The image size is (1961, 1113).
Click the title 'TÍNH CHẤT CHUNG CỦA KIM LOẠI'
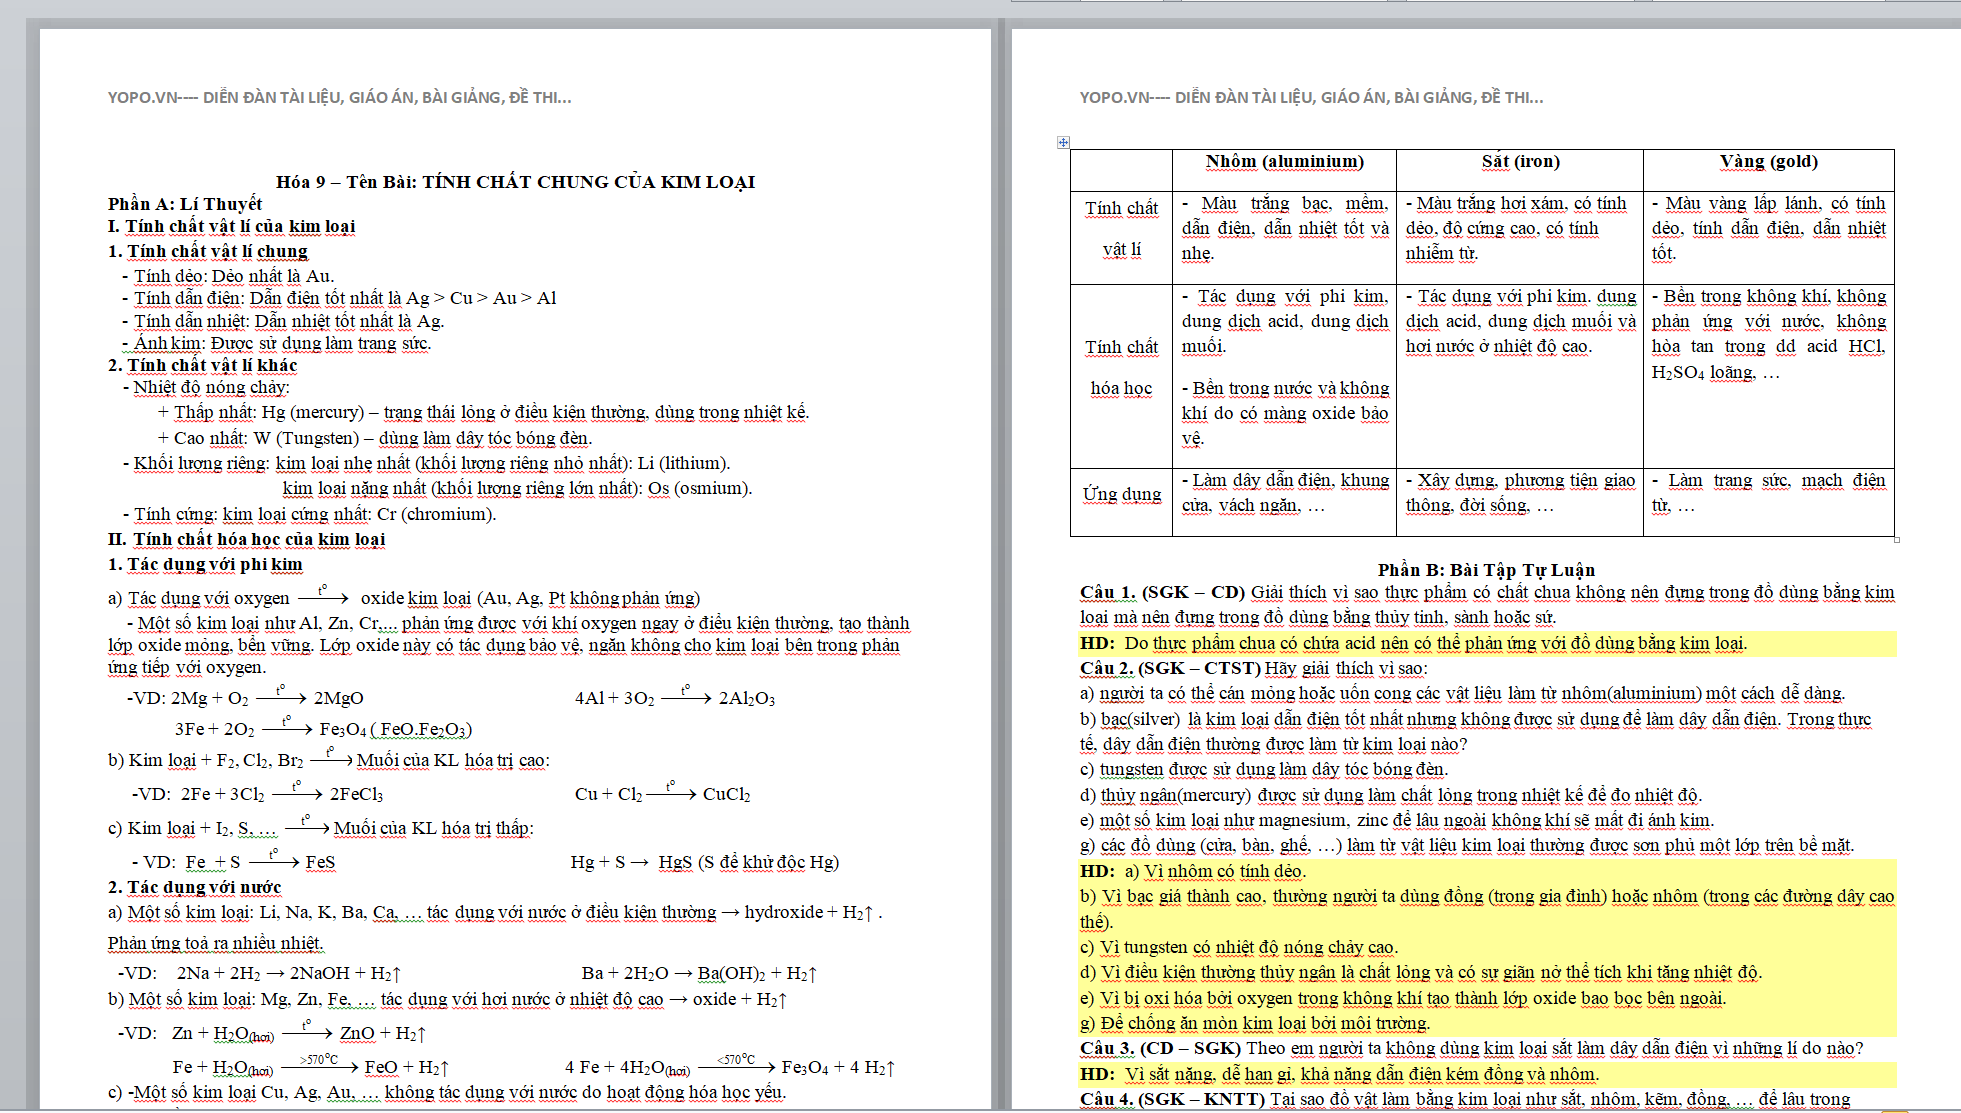[x=588, y=182]
